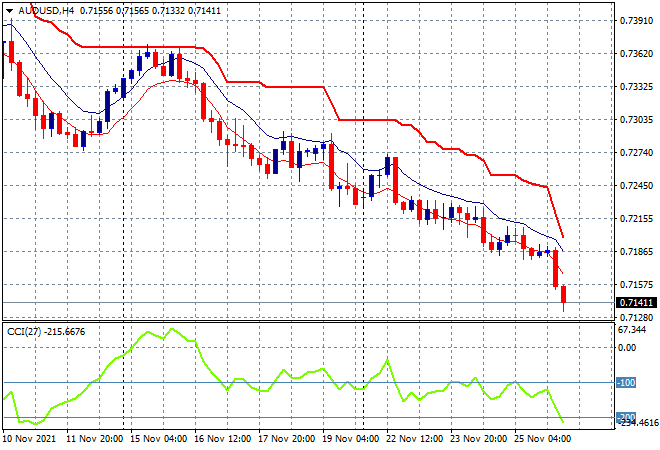Screen dimensions: 660x450
Task: Select the 0.73910 price axis label
Action: 637,21
